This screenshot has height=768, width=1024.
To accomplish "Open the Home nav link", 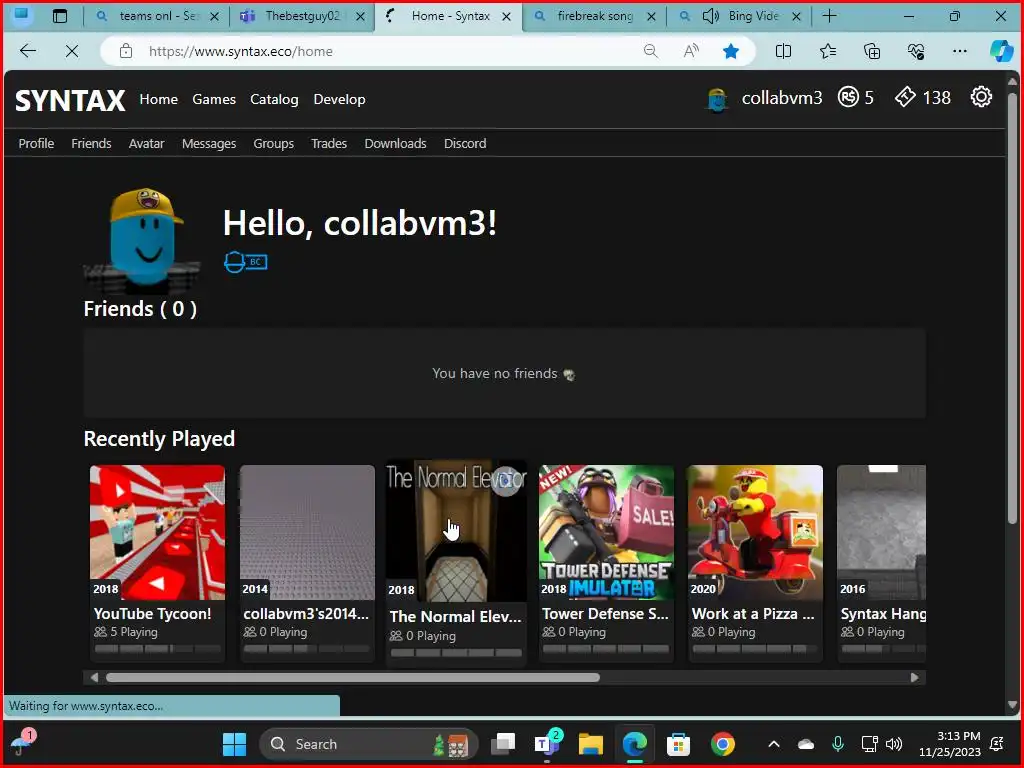I will (159, 99).
